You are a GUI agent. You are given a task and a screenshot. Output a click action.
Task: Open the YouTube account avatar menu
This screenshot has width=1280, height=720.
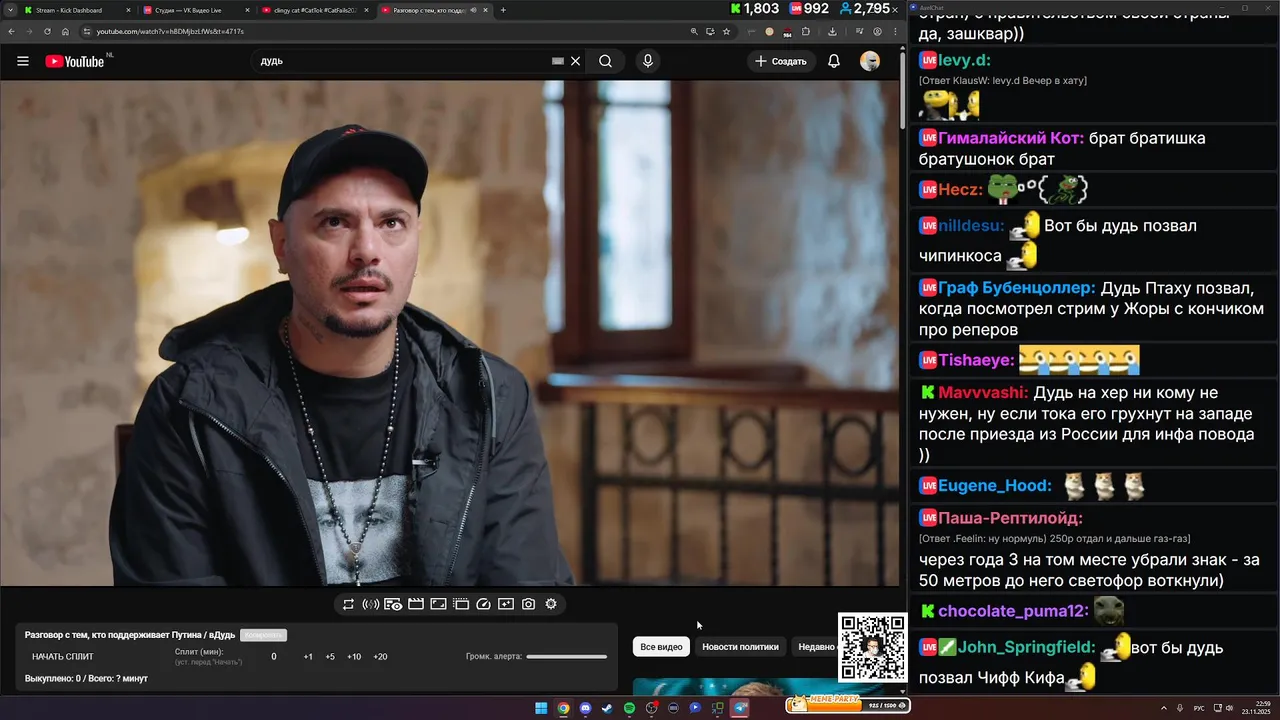(870, 61)
